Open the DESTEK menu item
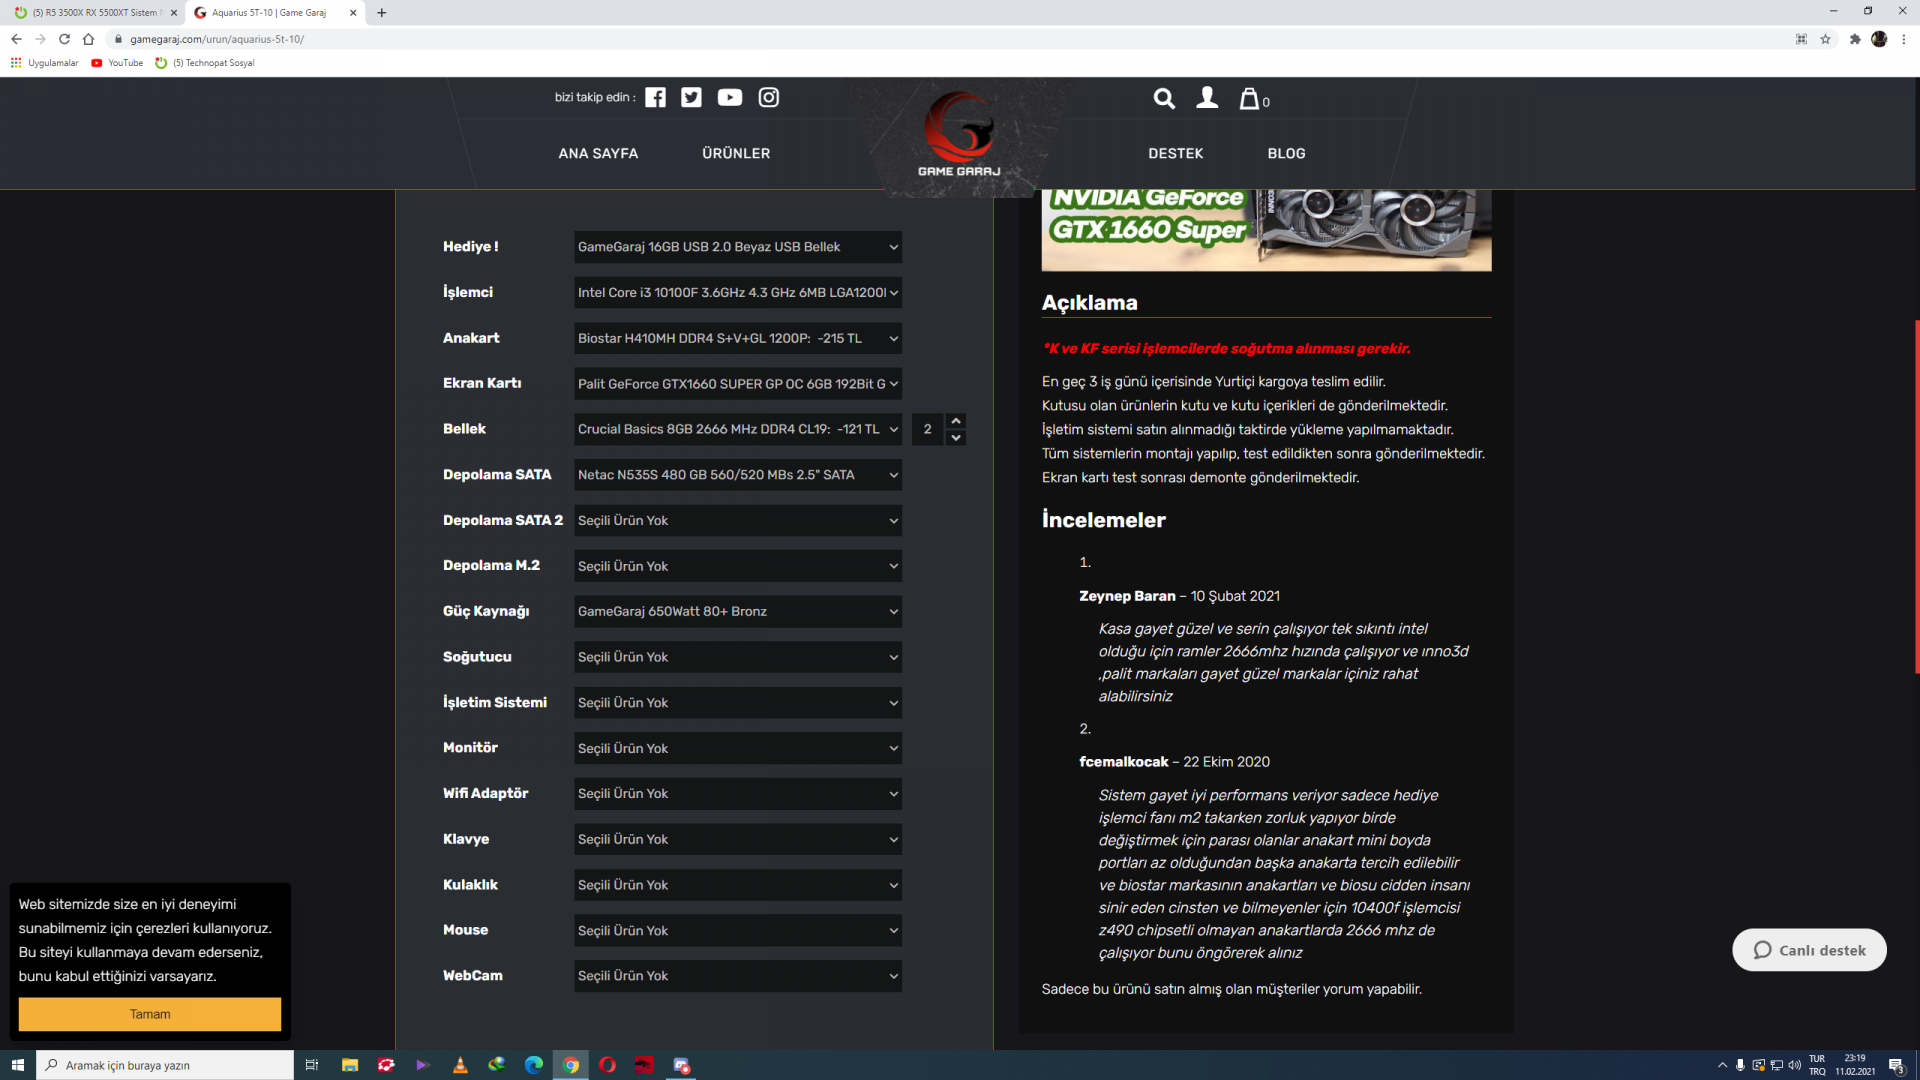1920x1080 pixels. (x=1175, y=153)
